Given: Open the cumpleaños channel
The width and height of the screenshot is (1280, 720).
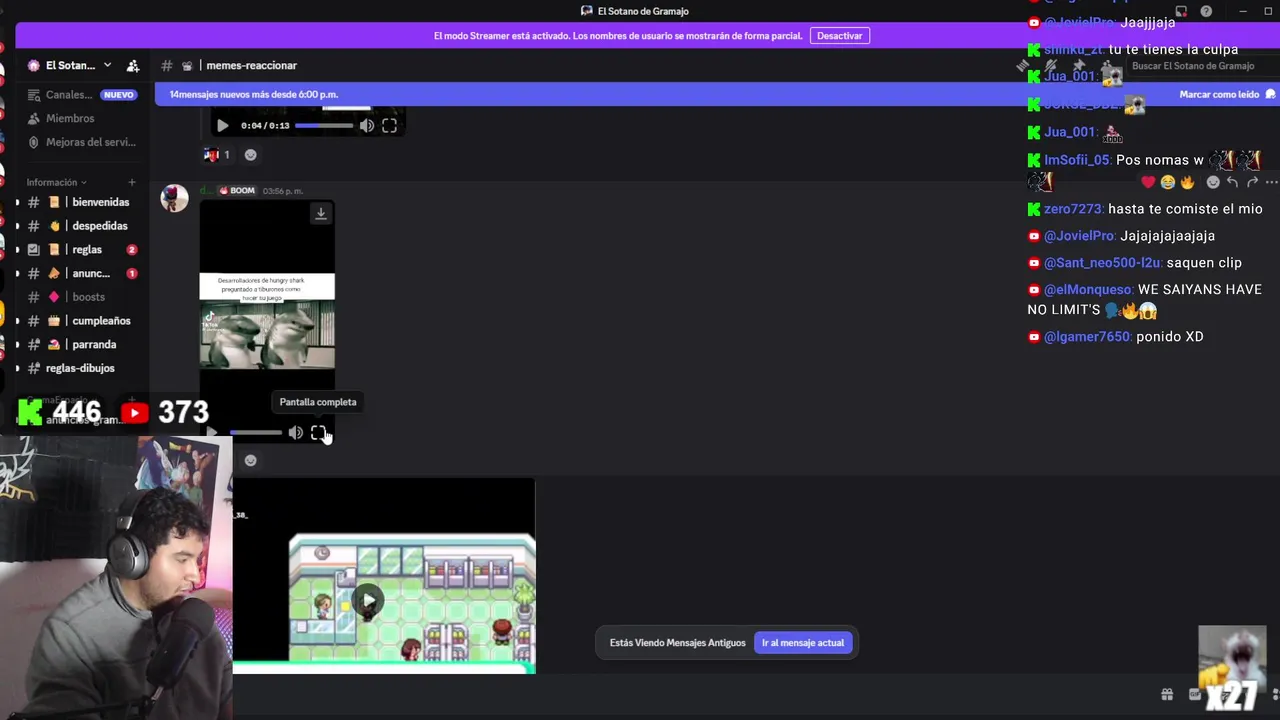Looking at the screenshot, I should click(x=82, y=321).
